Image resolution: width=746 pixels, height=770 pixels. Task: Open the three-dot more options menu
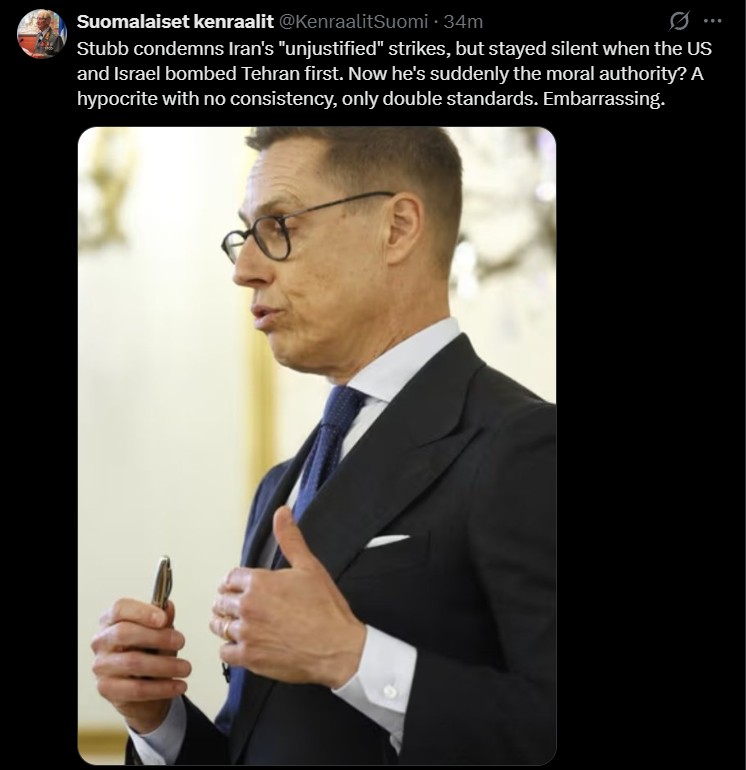[713, 21]
